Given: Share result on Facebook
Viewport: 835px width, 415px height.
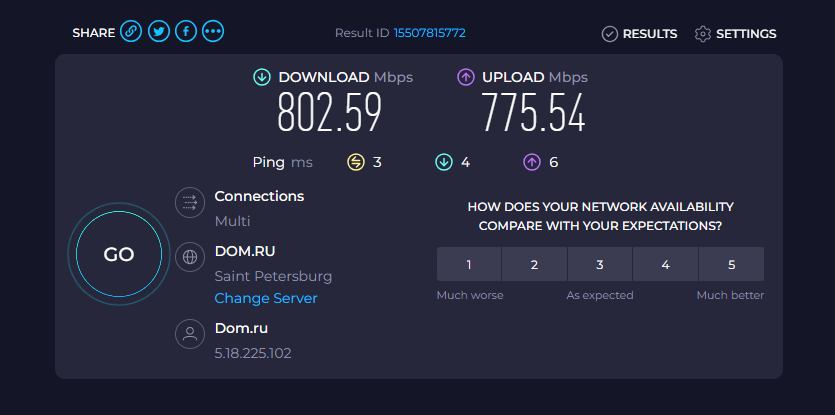Looking at the screenshot, I should 185,32.
